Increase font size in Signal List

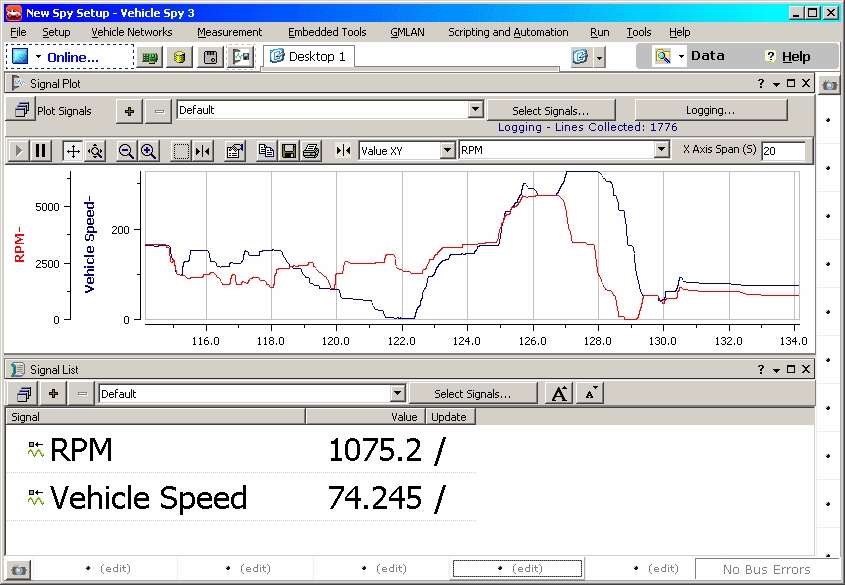pyautogui.click(x=559, y=394)
